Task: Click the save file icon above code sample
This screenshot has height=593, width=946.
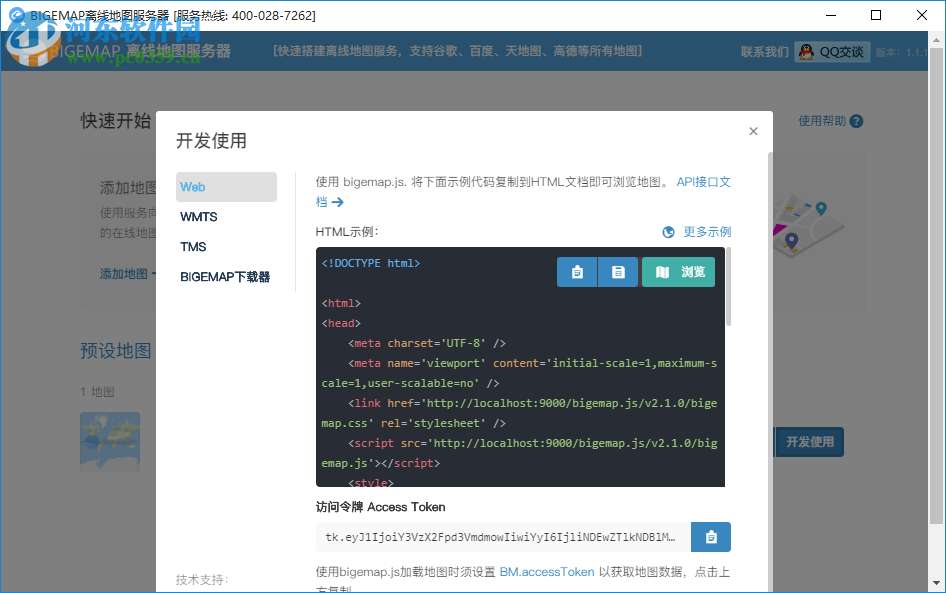Action: coord(617,271)
